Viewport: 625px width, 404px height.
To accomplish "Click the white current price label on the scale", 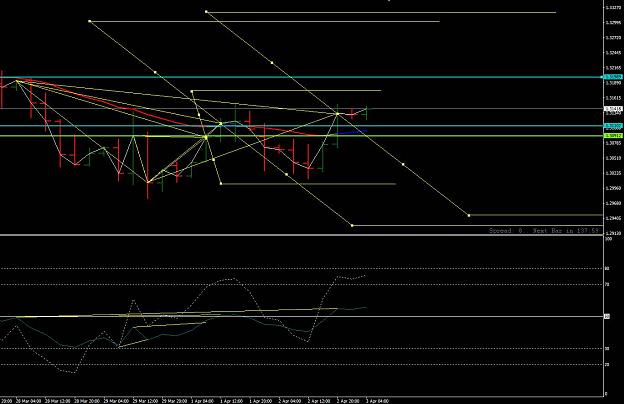I will 613,108.
